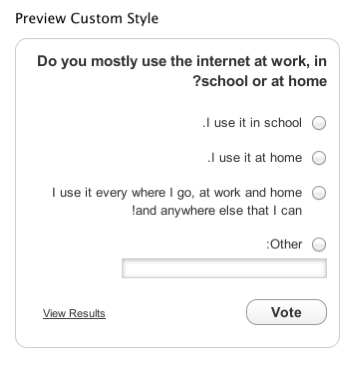Select the "I use it in school" radio button
Screen dimensions: 361x367
[319, 123]
